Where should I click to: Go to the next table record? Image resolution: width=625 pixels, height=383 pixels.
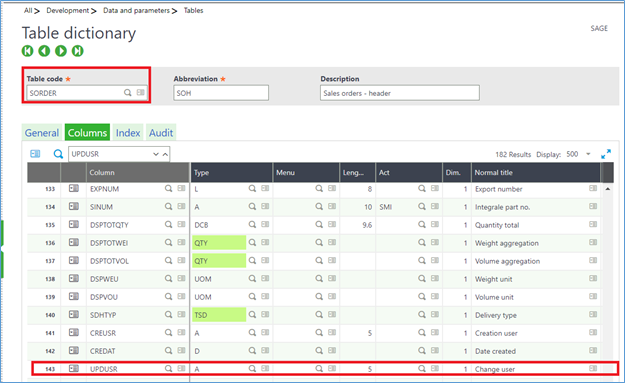[61, 51]
